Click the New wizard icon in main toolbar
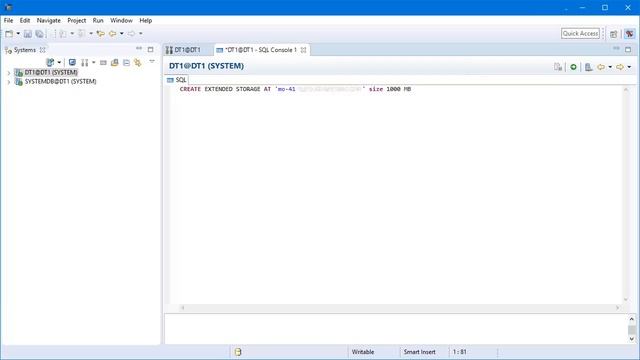This screenshot has width=640, height=360. pyautogui.click(x=9, y=34)
